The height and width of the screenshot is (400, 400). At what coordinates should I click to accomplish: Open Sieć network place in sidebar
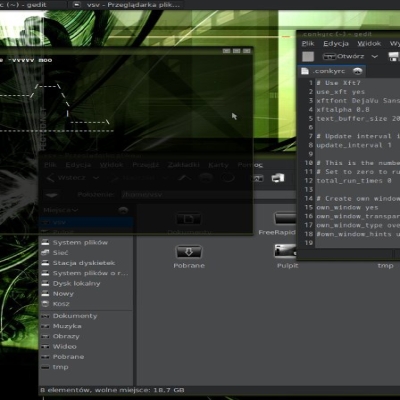pyautogui.click(x=60, y=253)
